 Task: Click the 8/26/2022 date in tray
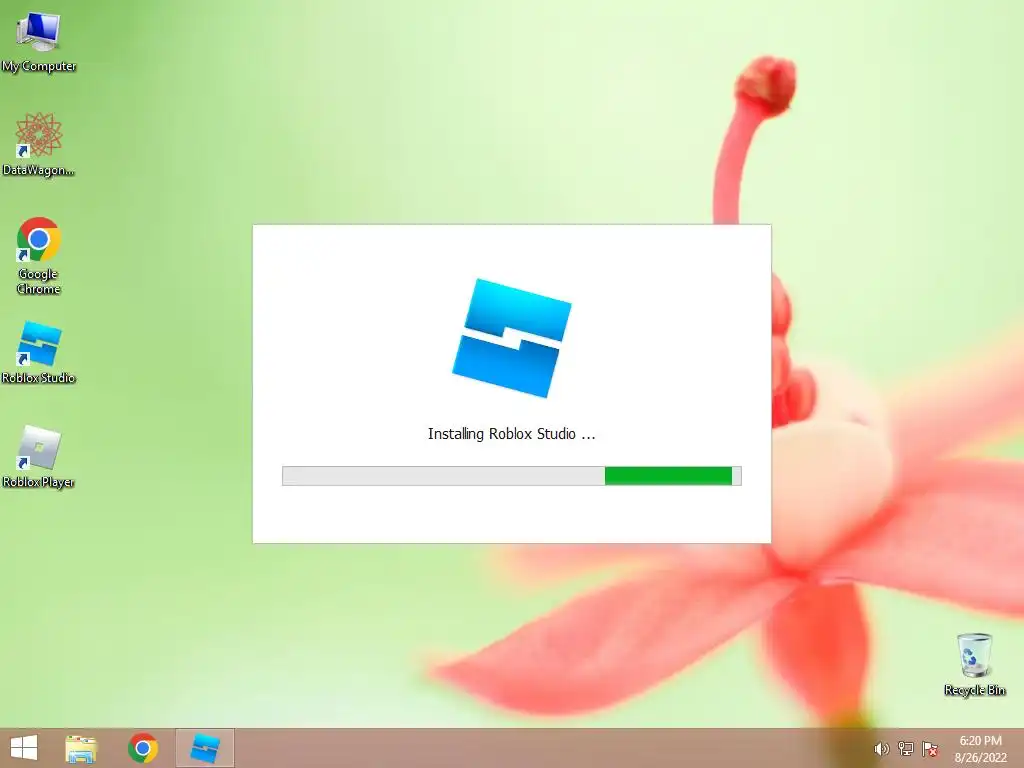(x=980, y=758)
